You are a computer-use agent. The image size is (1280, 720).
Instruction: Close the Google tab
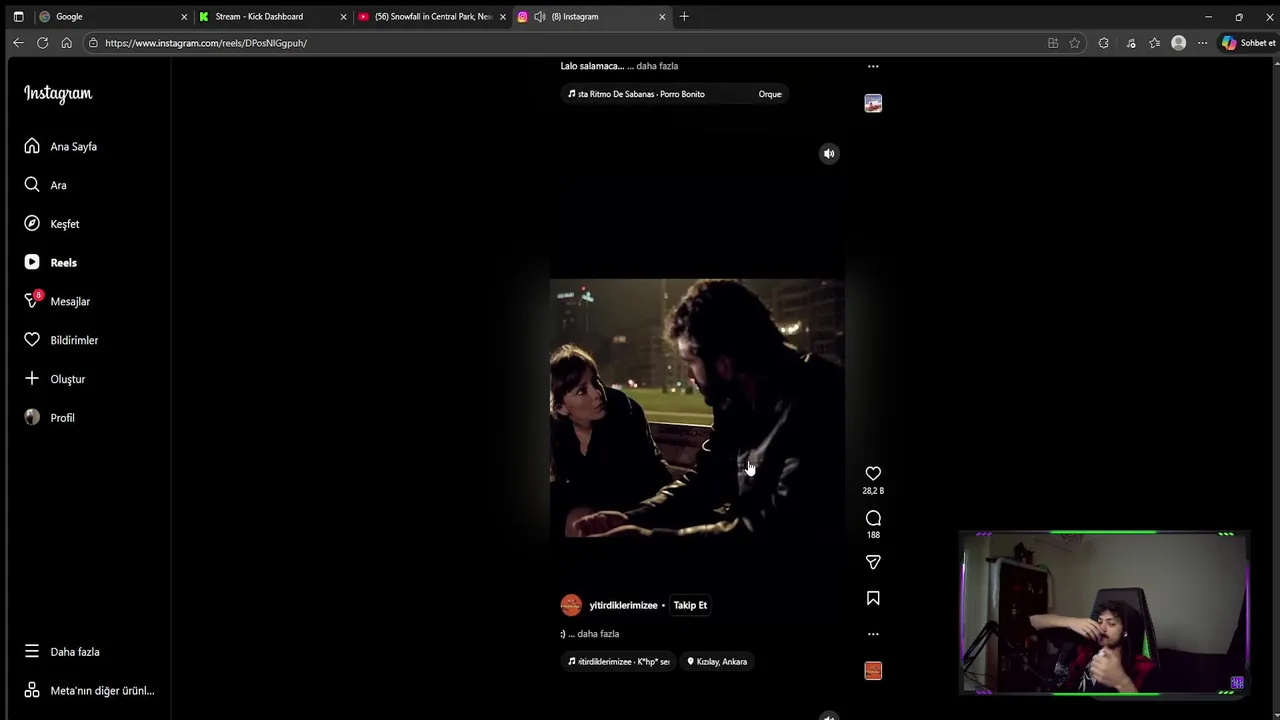click(184, 17)
